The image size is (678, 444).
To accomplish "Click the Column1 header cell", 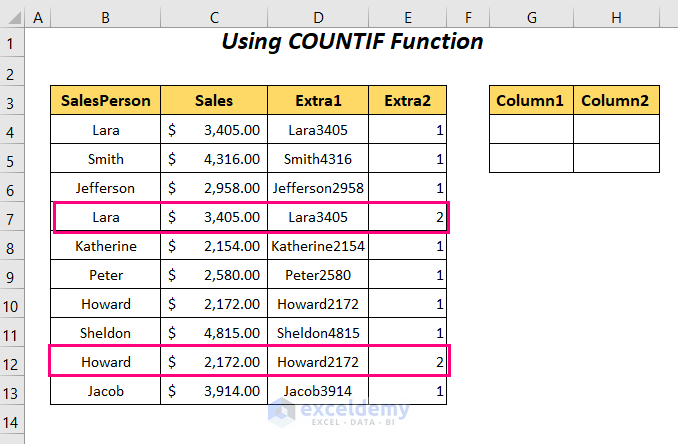I will 531,101.
